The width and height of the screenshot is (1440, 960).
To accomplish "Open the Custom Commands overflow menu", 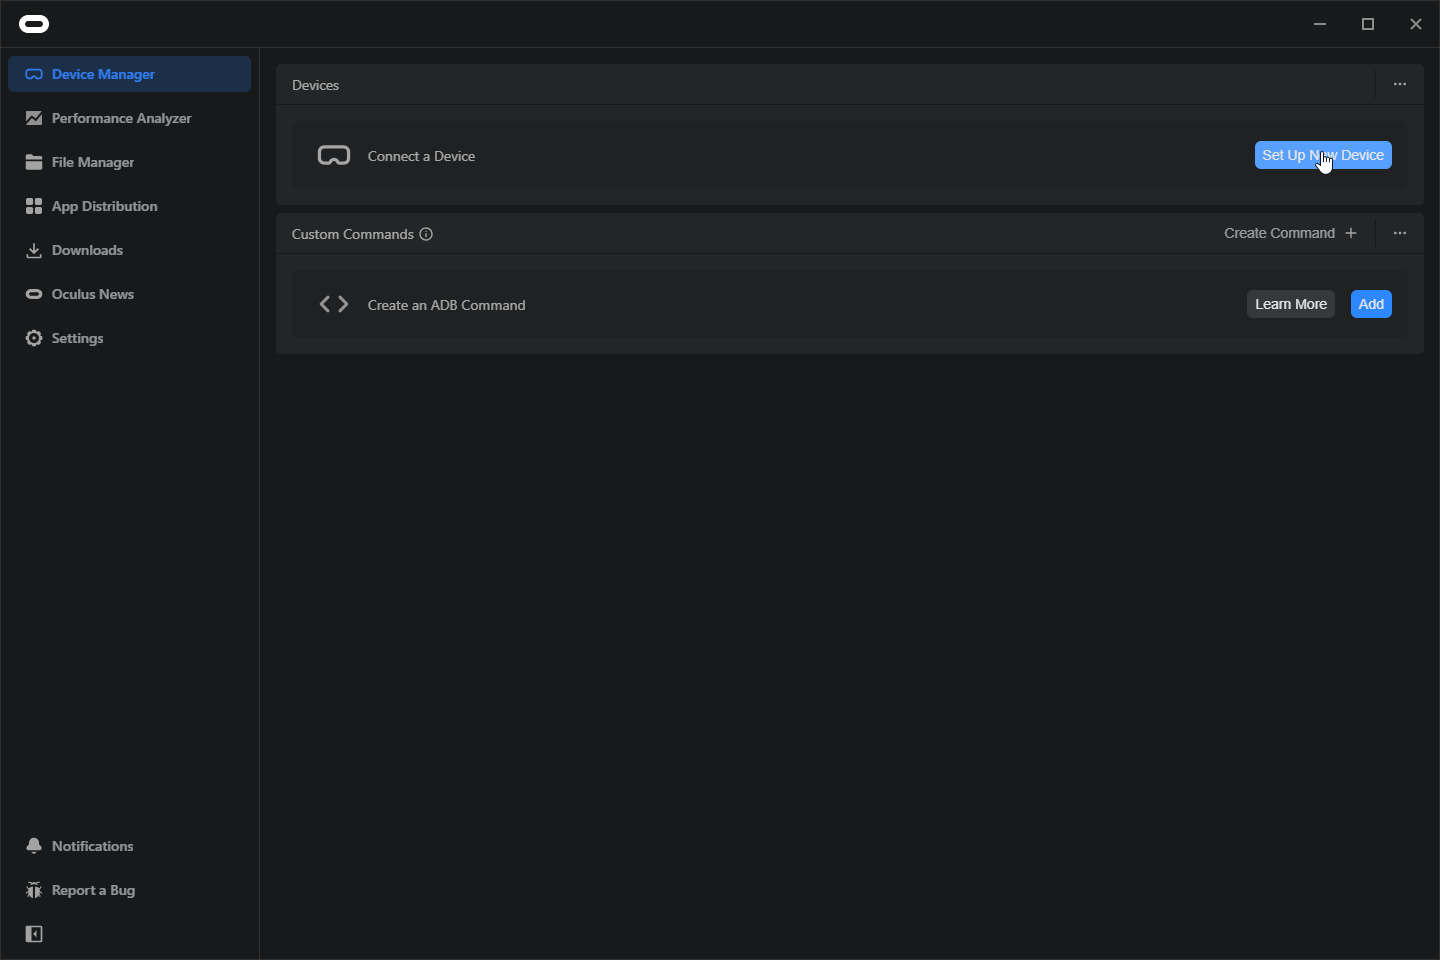I will [x=1399, y=233].
